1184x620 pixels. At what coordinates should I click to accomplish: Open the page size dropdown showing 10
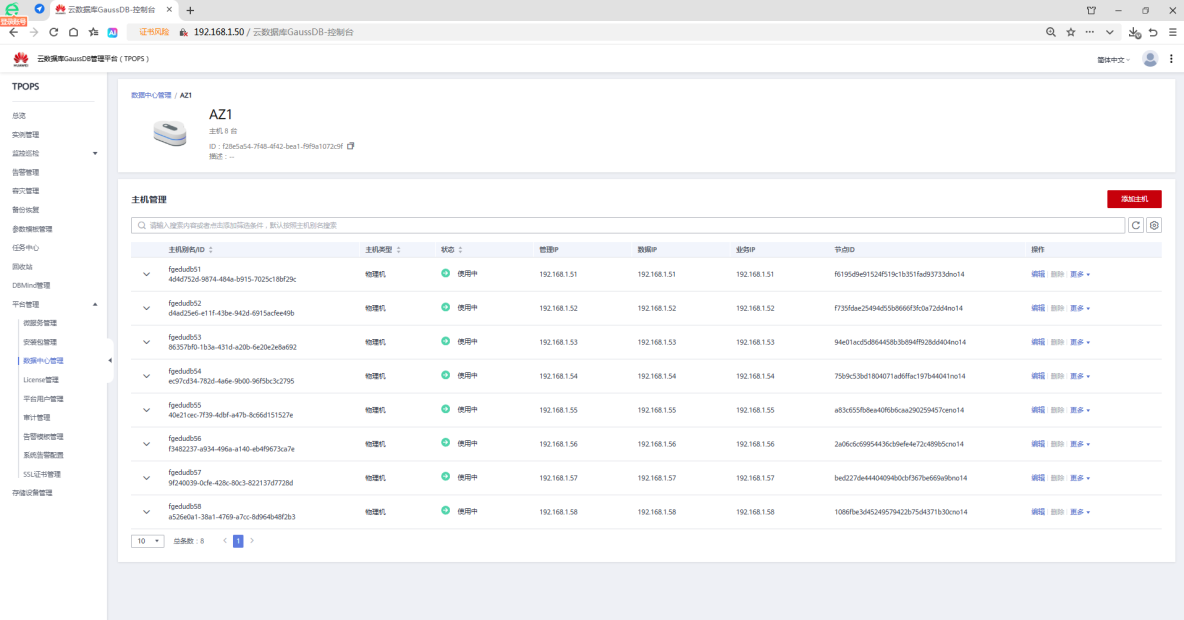147,541
